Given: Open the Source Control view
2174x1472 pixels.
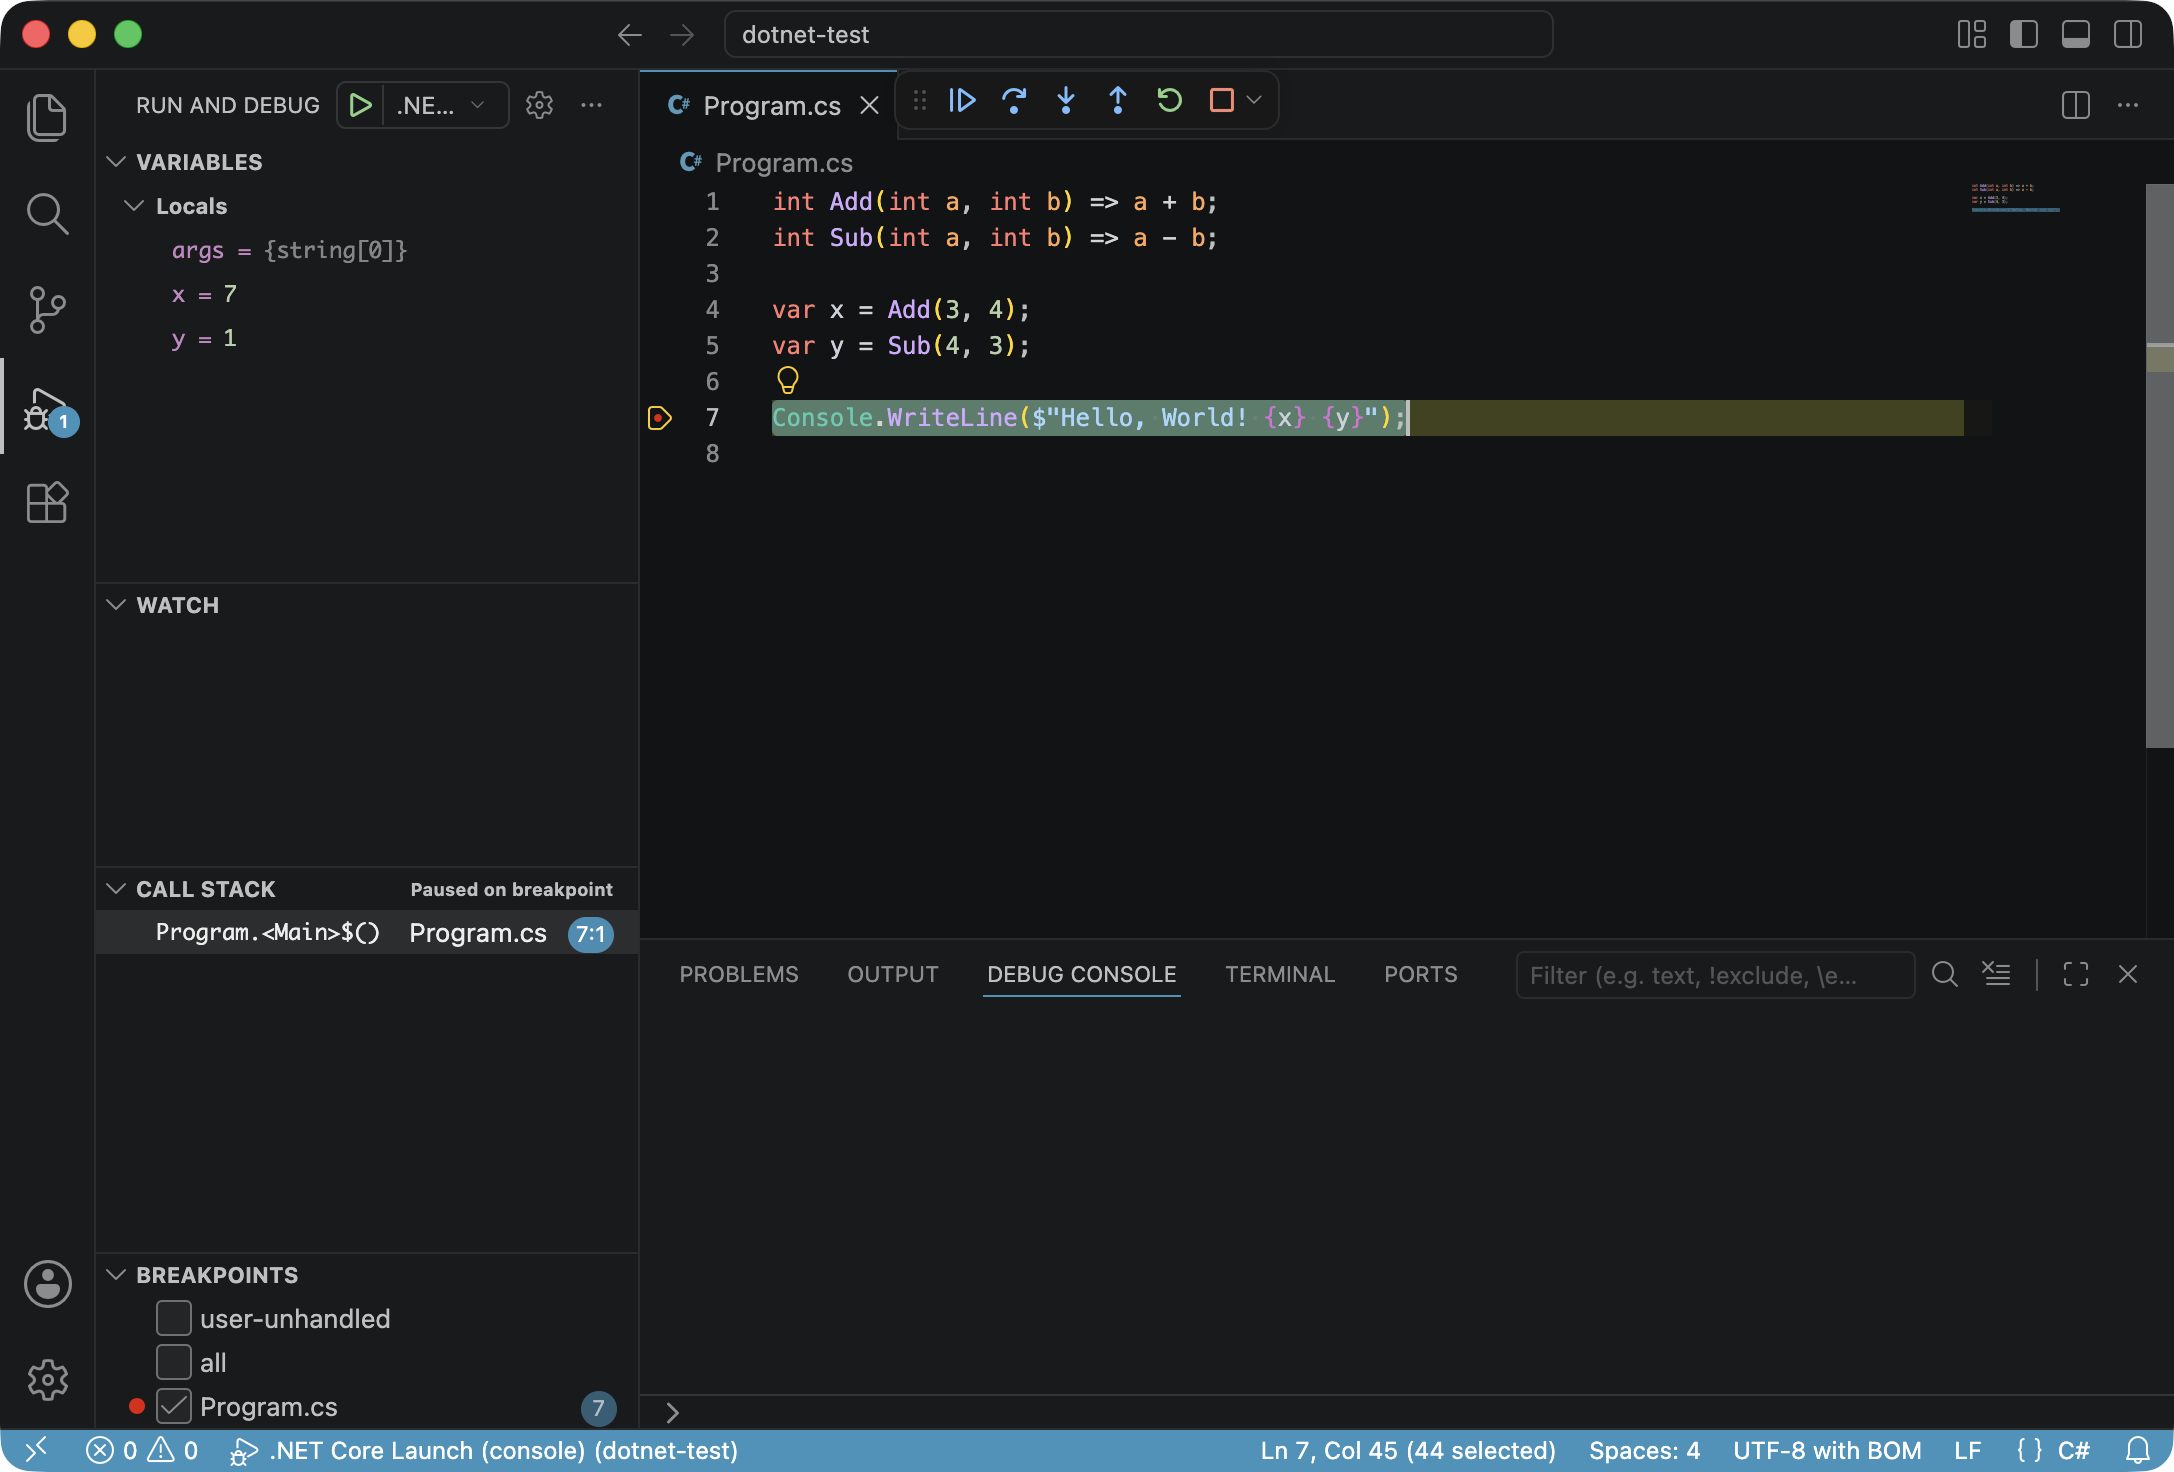Looking at the screenshot, I should 47,309.
